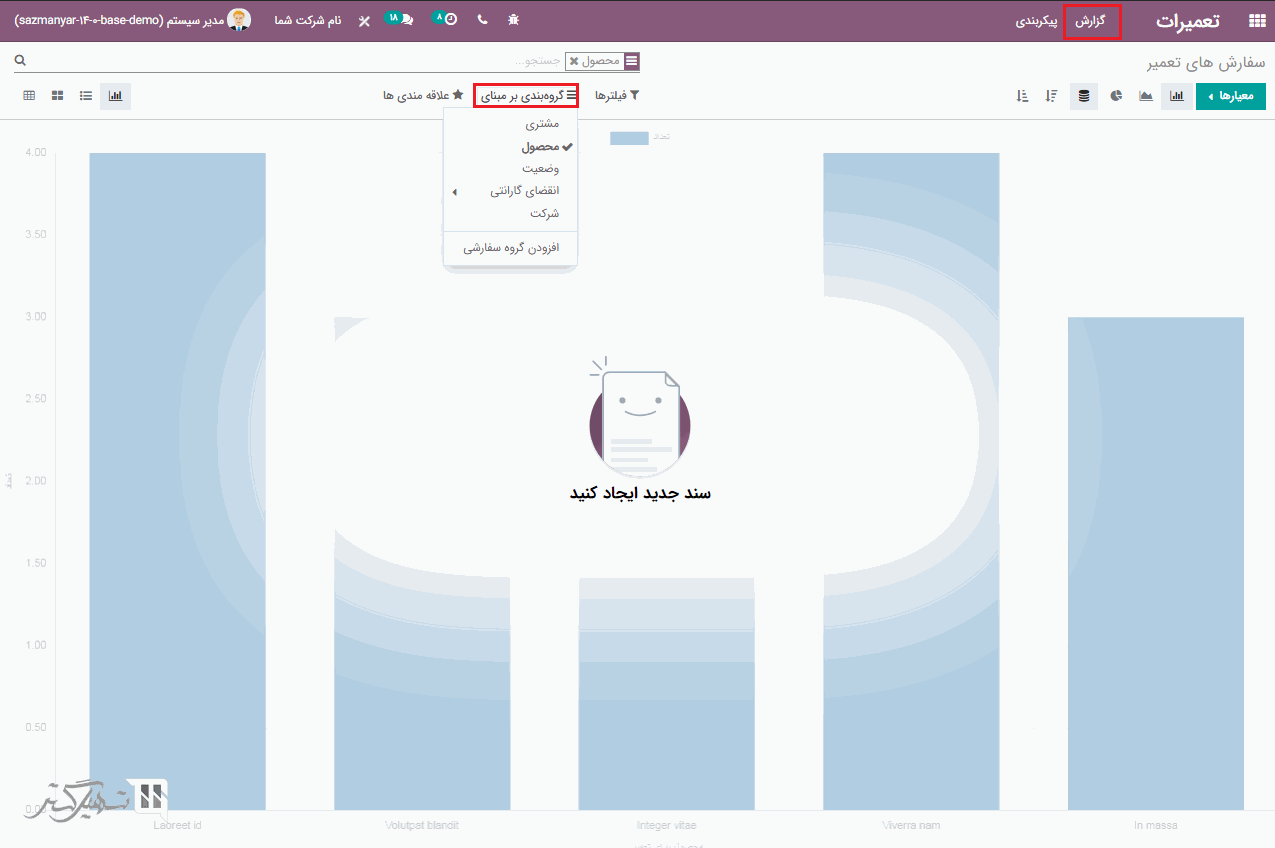The width and height of the screenshot is (1275, 848).
Task: Open the apps grid menu
Action: pyautogui.click(x=1256, y=21)
